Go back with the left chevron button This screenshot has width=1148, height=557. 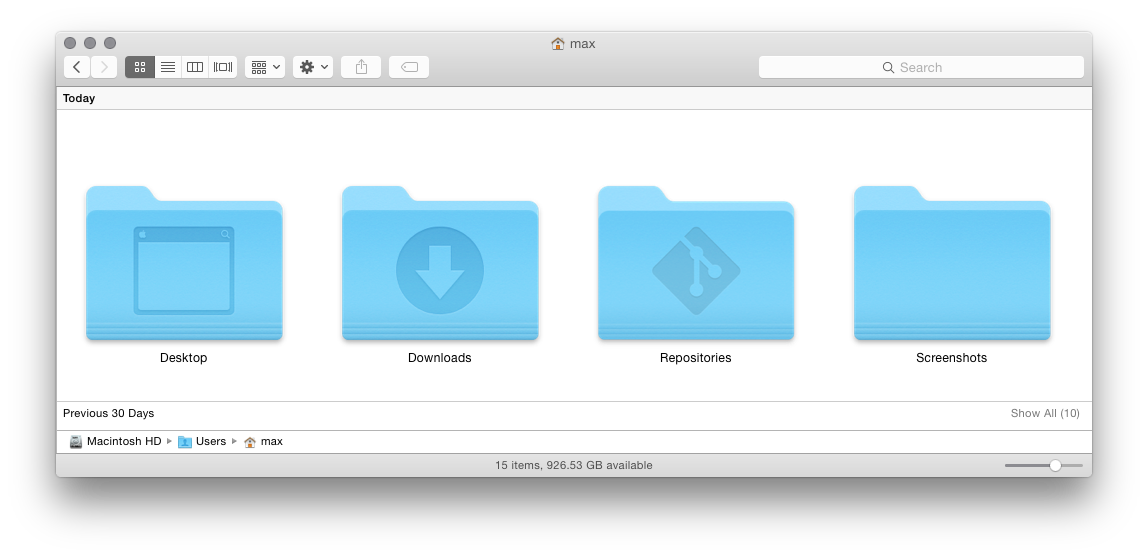pos(77,67)
